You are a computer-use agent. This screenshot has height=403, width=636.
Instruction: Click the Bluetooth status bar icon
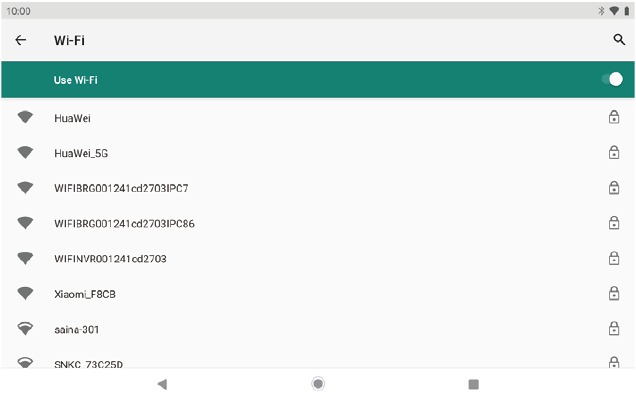601,11
